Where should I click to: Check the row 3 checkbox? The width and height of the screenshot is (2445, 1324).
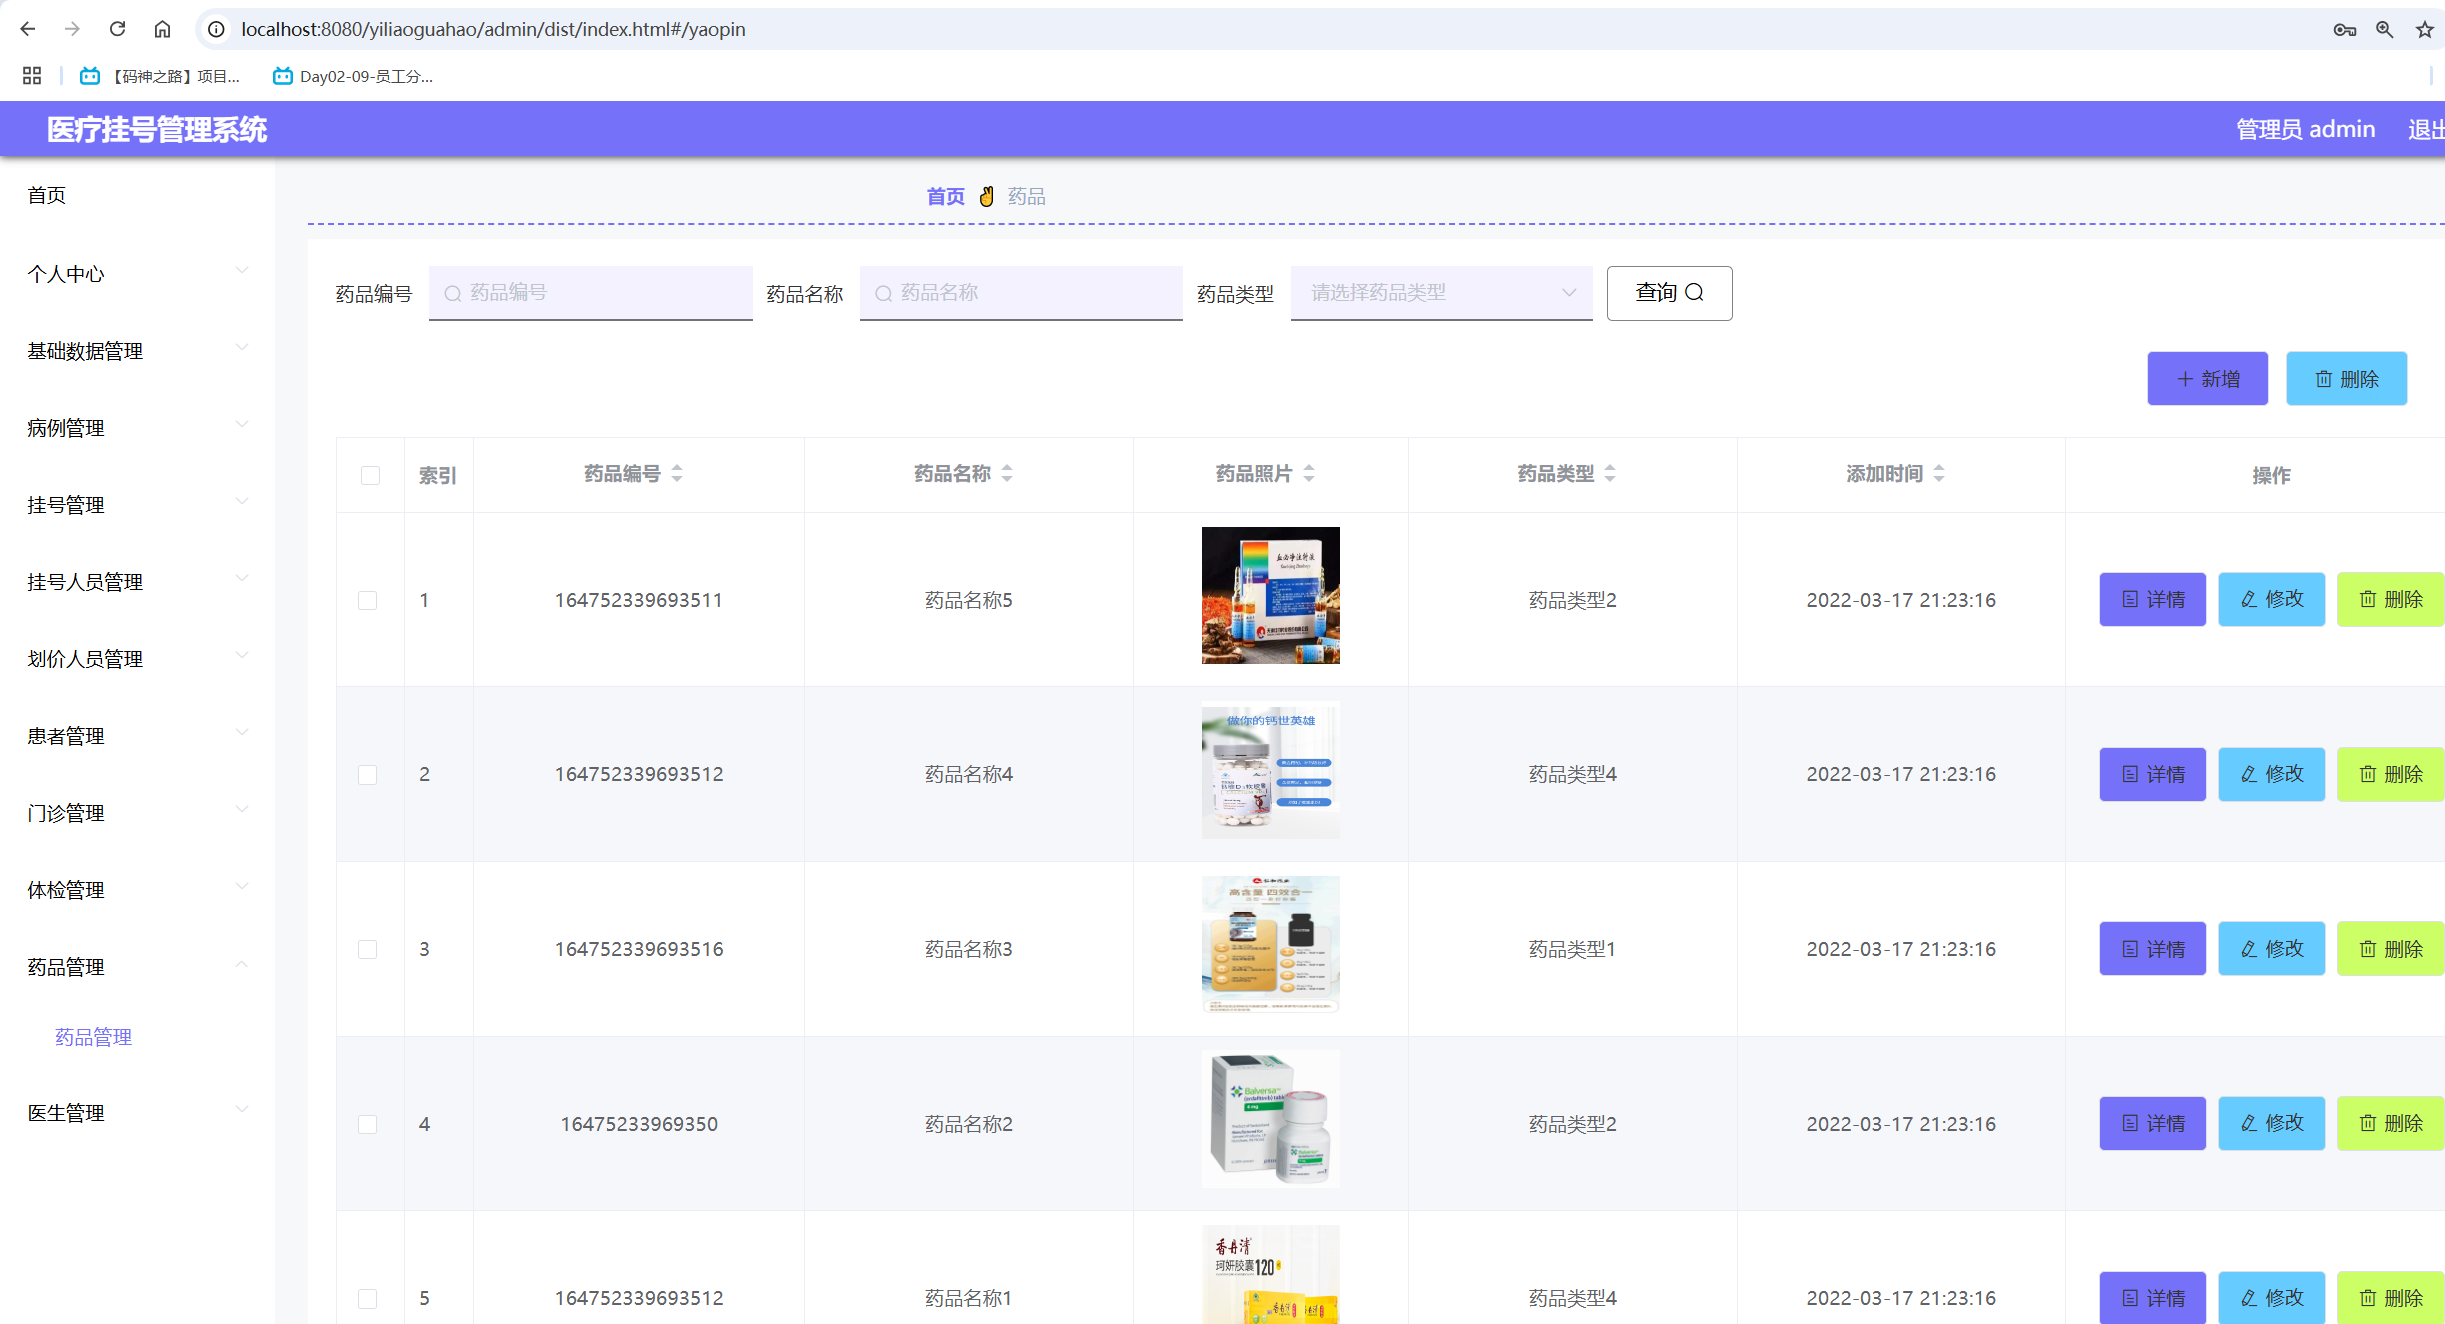pyautogui.click(x=368, y=949)
